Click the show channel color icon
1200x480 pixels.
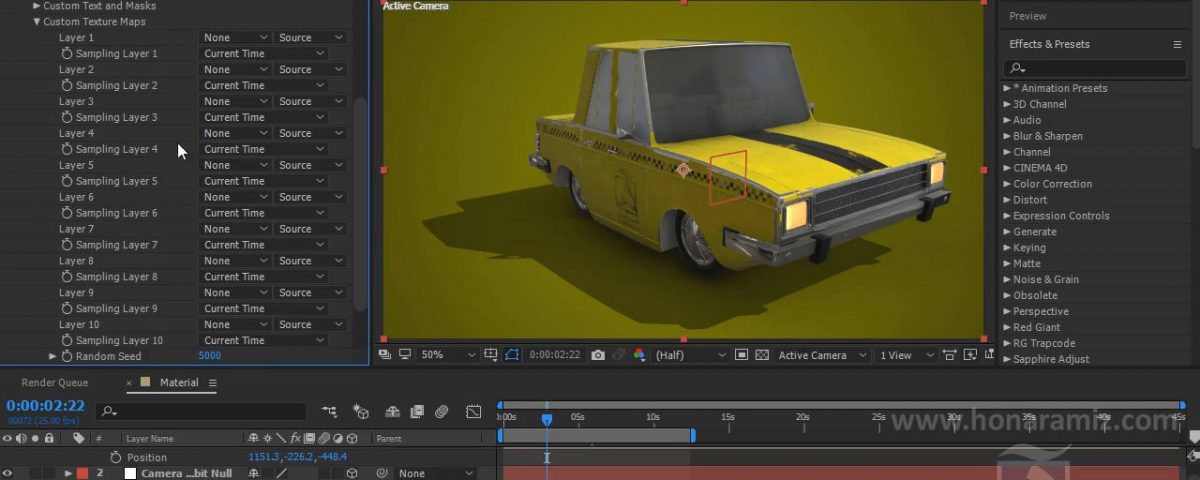tap(639, 355)
